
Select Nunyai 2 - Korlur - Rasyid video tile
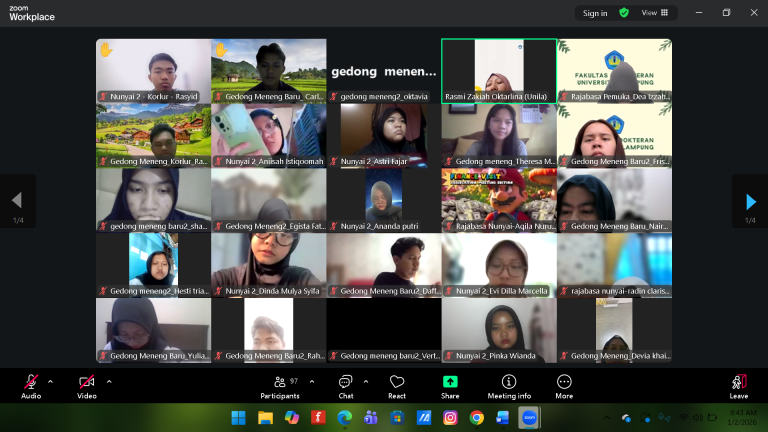pos(153,71)
